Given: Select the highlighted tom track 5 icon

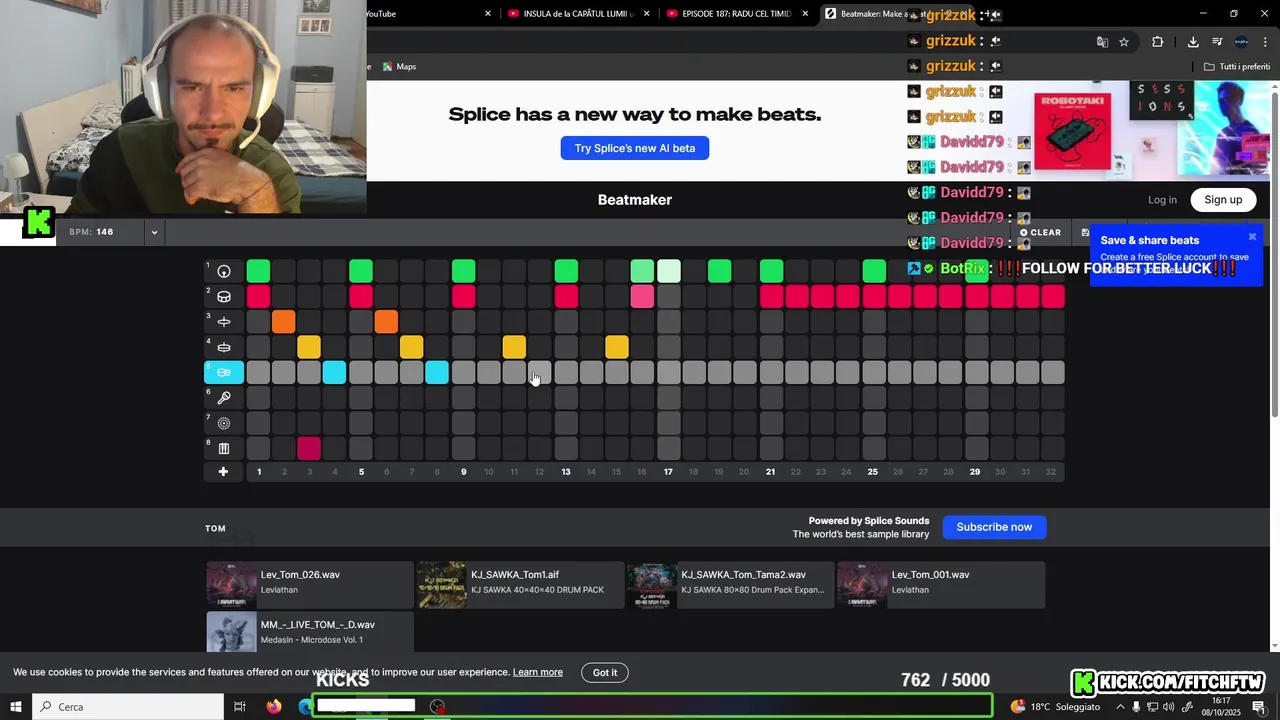Looking at the screenshot, I should click(224, 372).
